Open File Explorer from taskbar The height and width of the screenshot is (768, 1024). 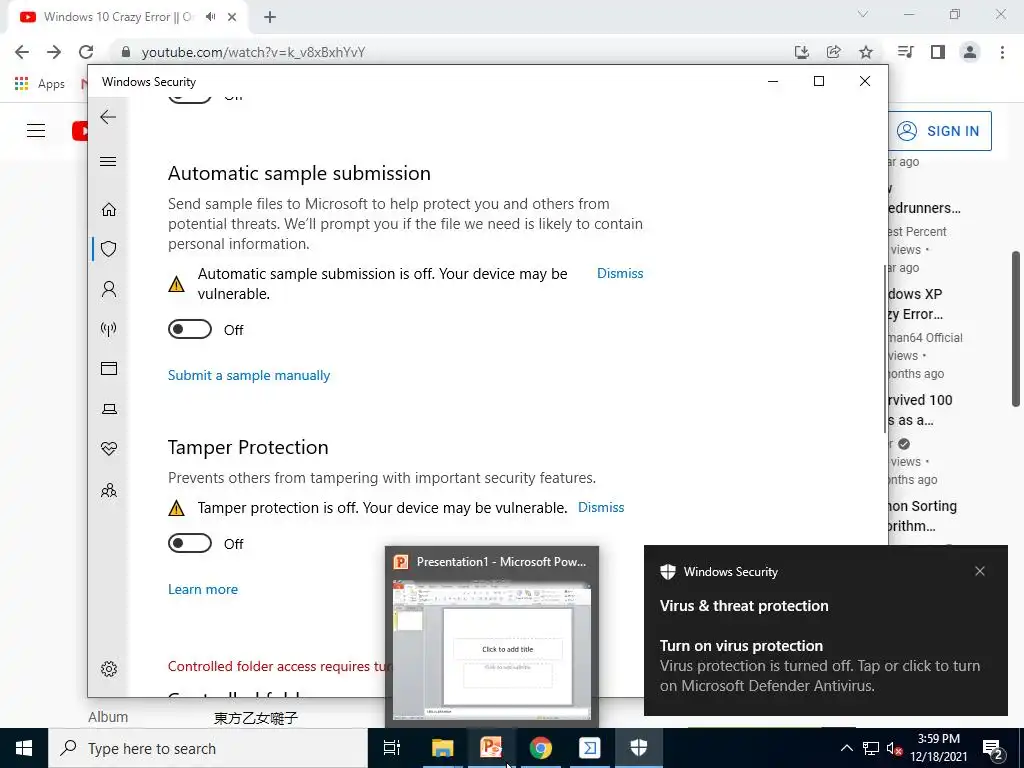(x=442, y=748)
